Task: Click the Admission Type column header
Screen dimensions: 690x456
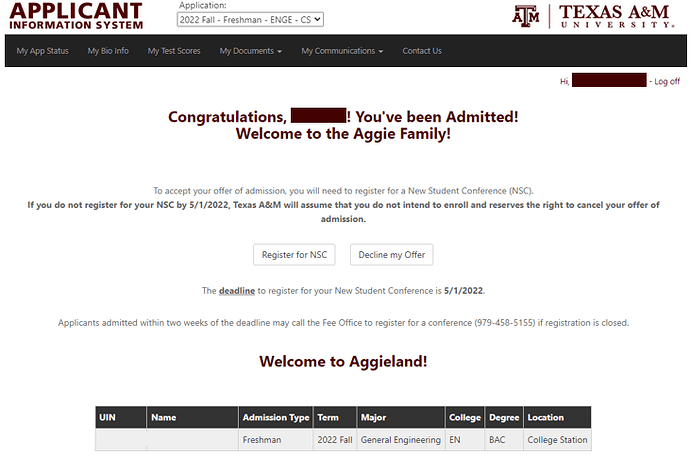Action: point(276,417)
